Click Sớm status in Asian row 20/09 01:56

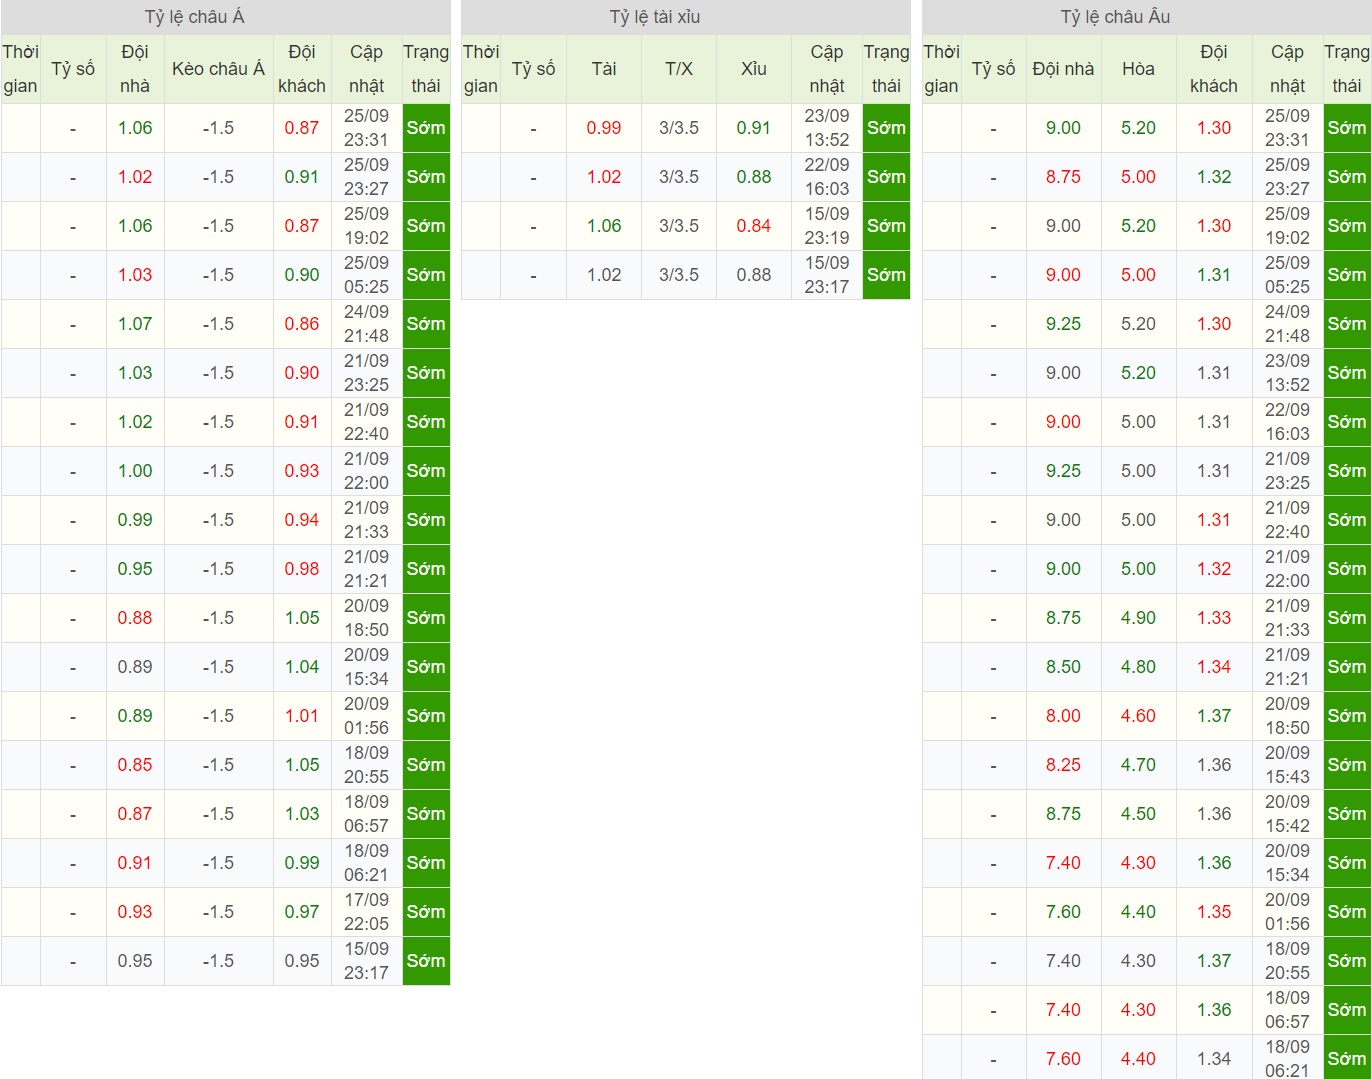pos(426,716)
